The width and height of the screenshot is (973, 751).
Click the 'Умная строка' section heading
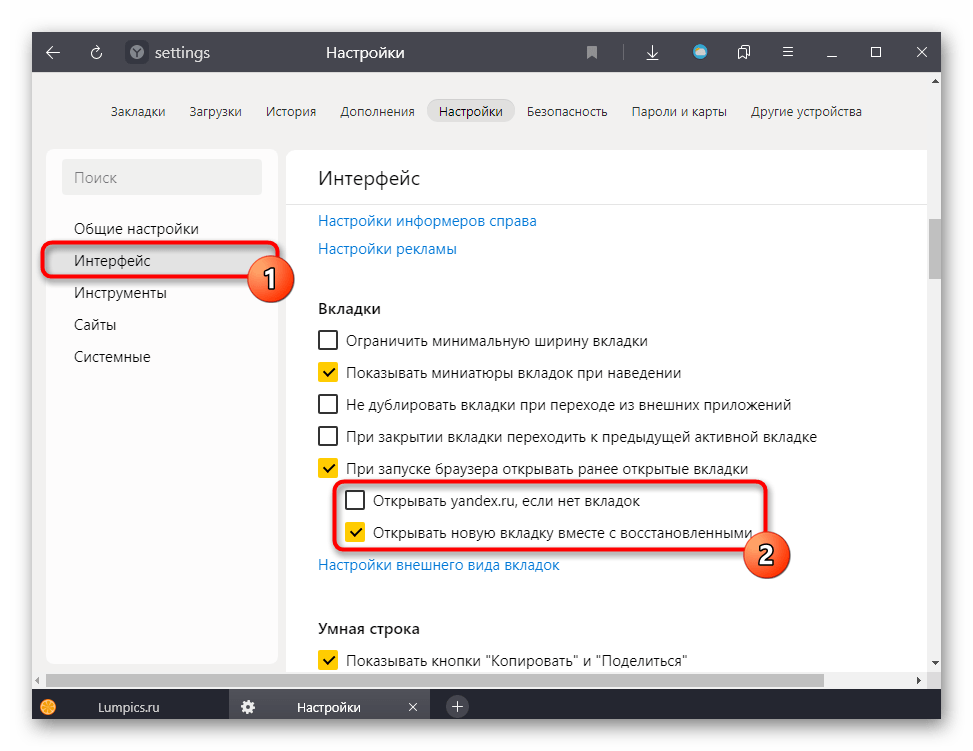(369, 629)
